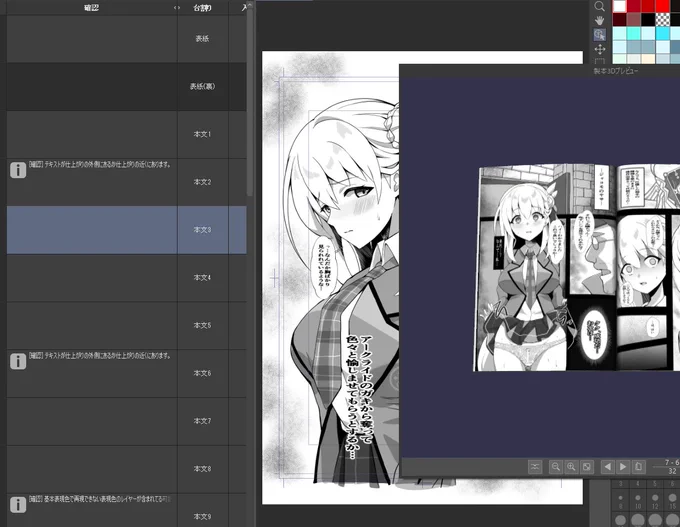Open the text warning message on 本文6
Viewport: 680px width, 527px height.
click(100, 356)
